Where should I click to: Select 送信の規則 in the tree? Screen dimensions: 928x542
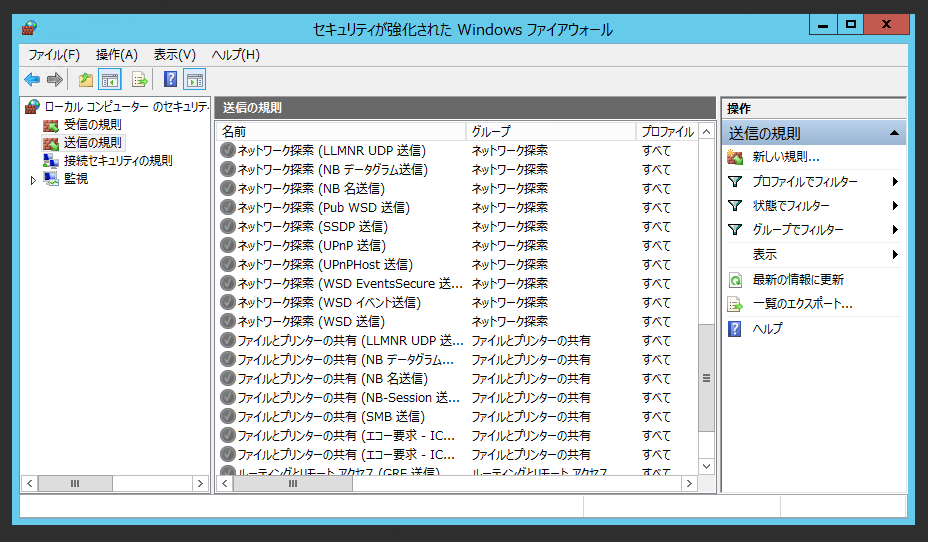(x=92, y=143)
